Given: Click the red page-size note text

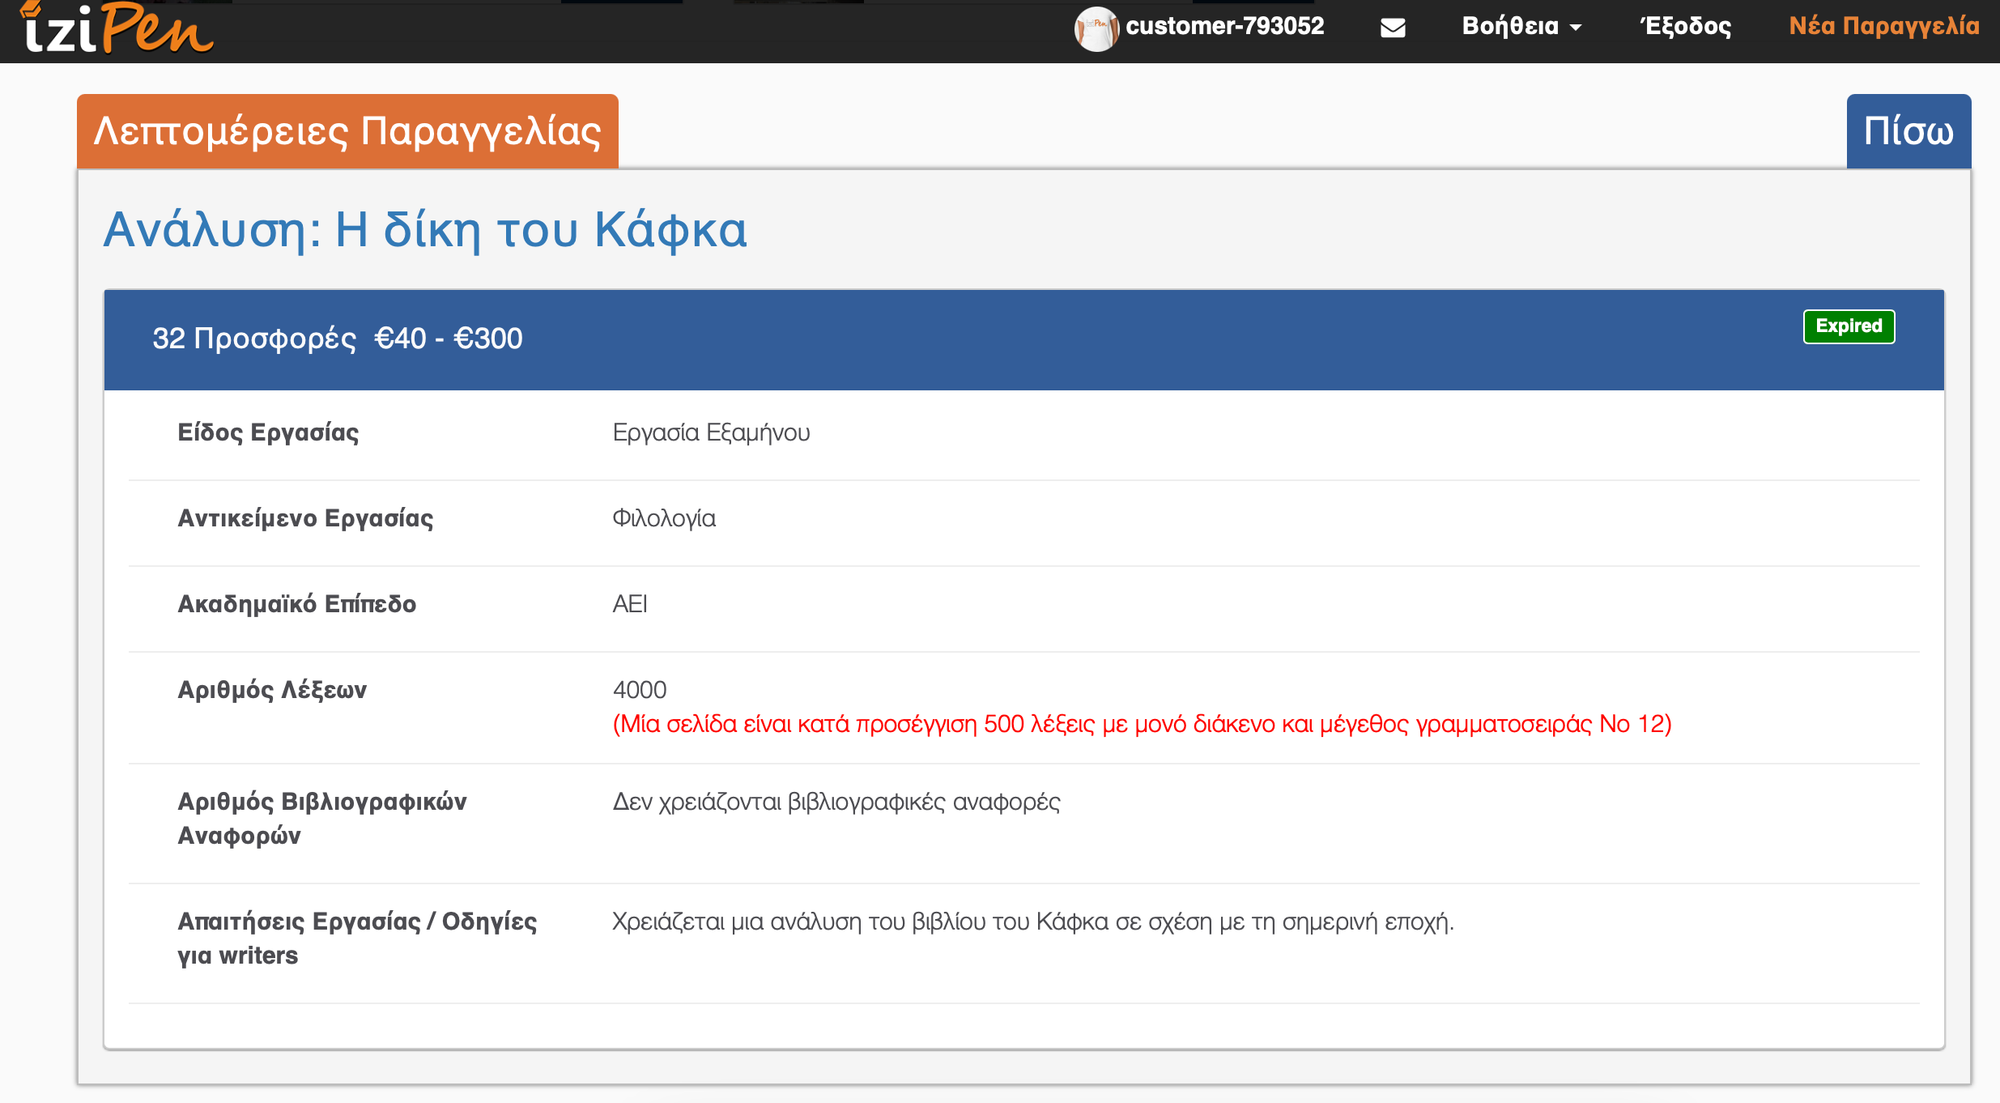Looking at the screenshot, I should [x=1141, y=724].
